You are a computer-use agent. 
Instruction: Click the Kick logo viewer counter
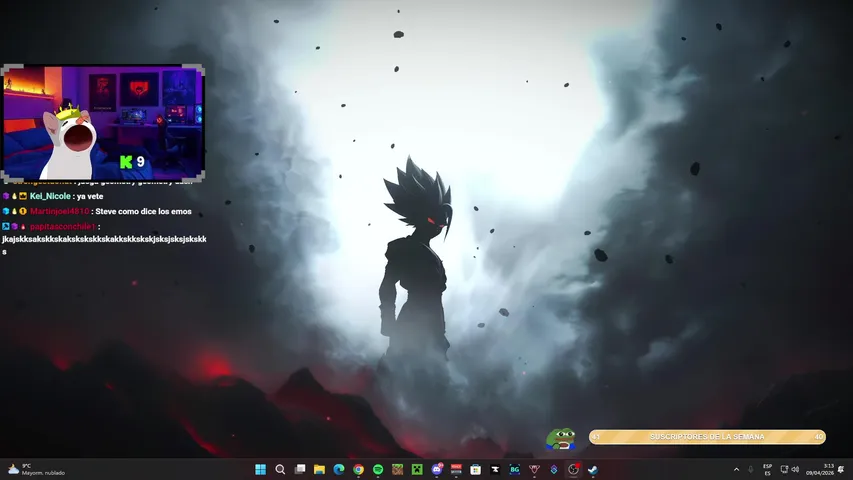point(132,162)
